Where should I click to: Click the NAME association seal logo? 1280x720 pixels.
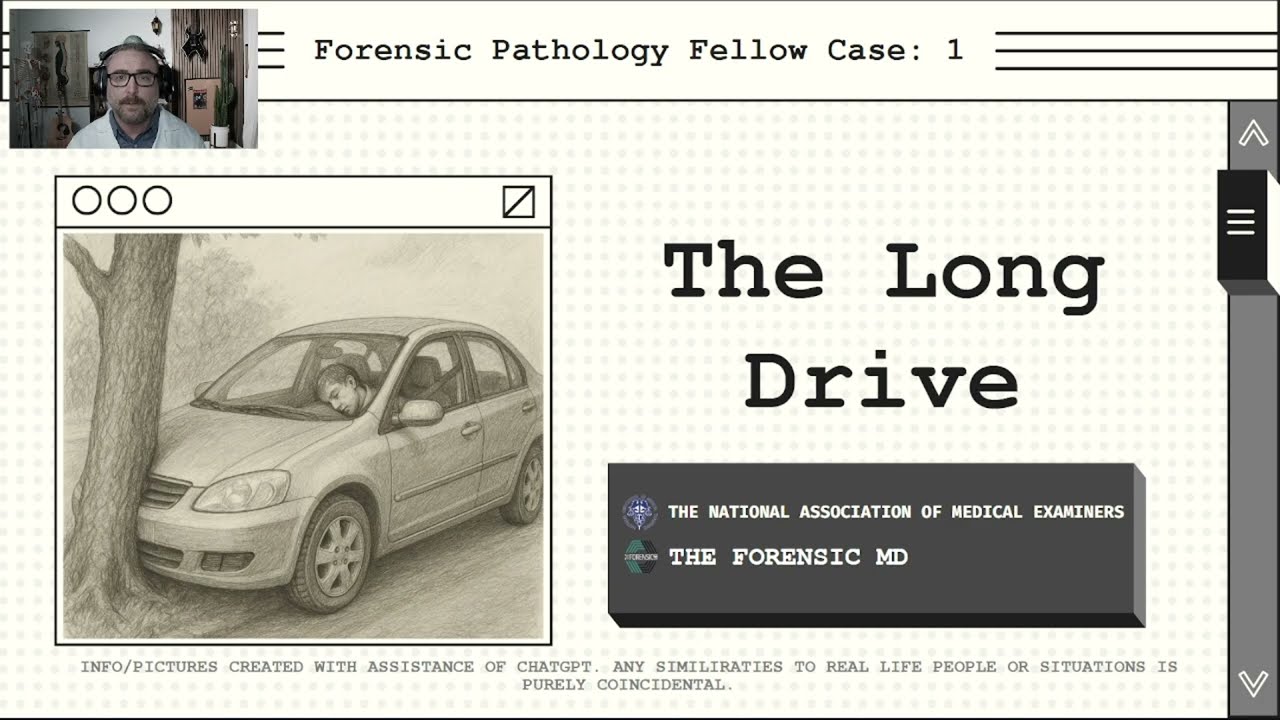point(639,512)
